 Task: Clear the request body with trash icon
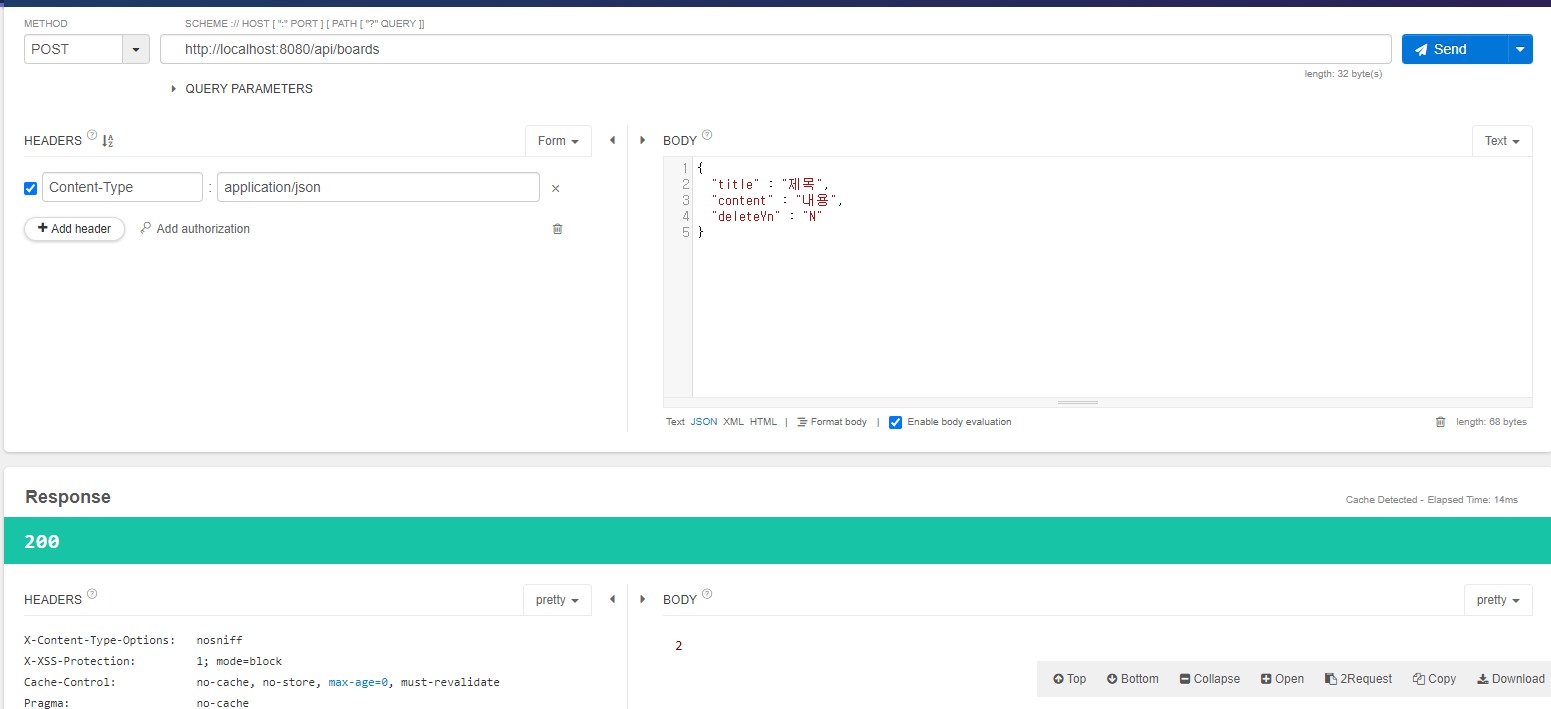click(1440, 422)
